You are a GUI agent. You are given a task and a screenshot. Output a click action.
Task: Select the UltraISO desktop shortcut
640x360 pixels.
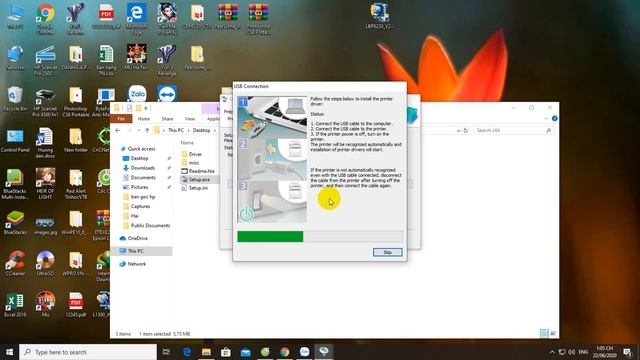click(x=45, y=263)
